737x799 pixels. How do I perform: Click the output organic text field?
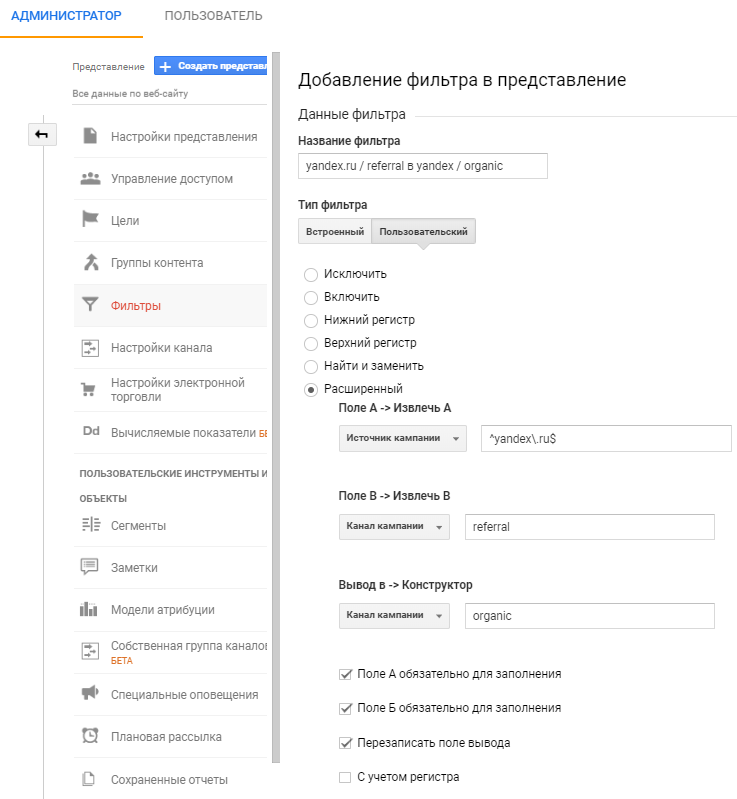[x=590, y=616]
